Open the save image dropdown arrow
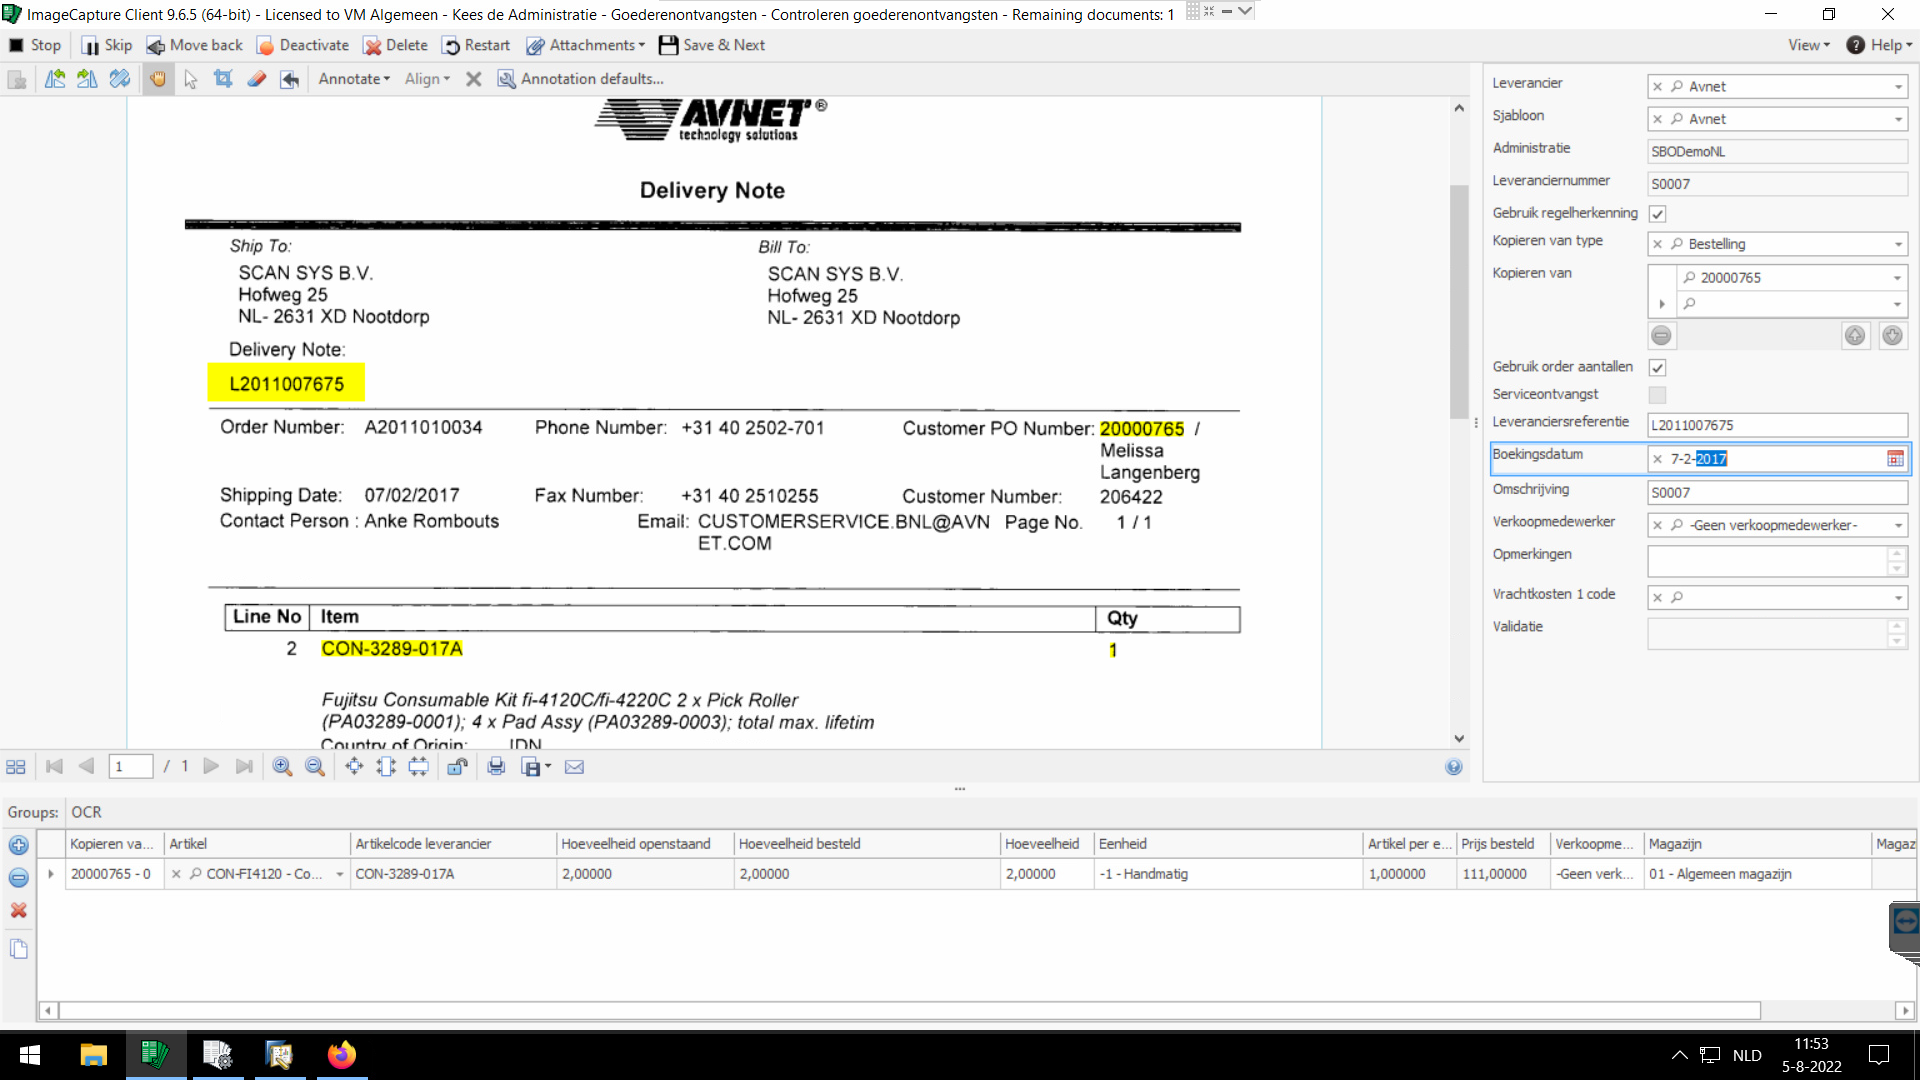The width and height of the screenshot is (1920, 1080). [548, 767]
